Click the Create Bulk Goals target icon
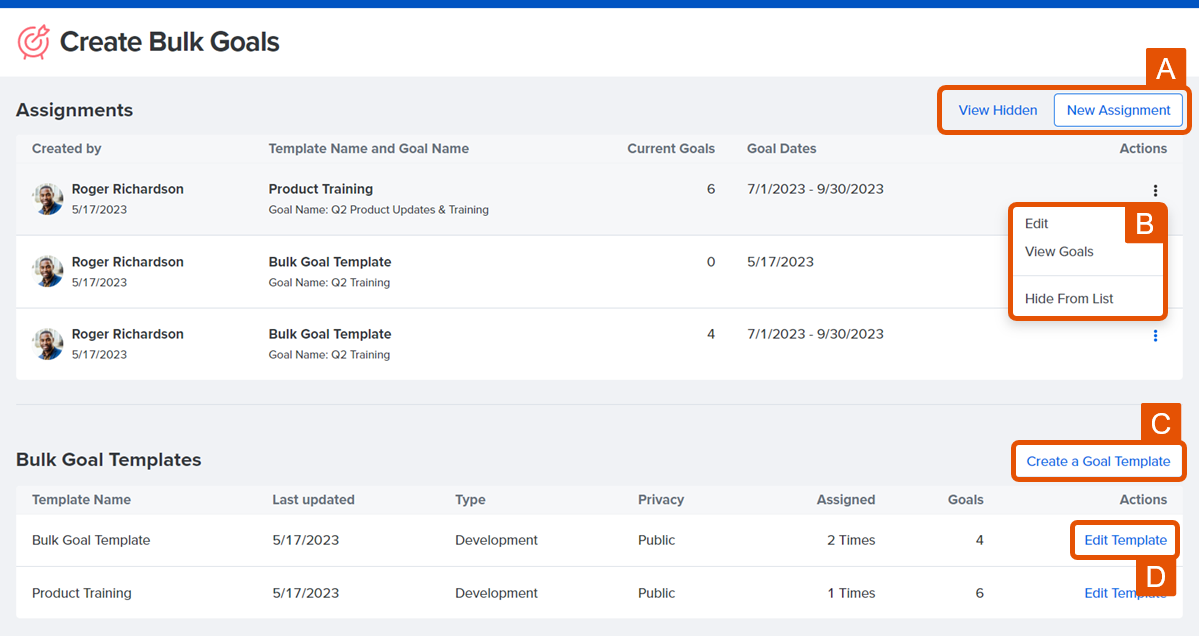 click(x=33, y=42)
